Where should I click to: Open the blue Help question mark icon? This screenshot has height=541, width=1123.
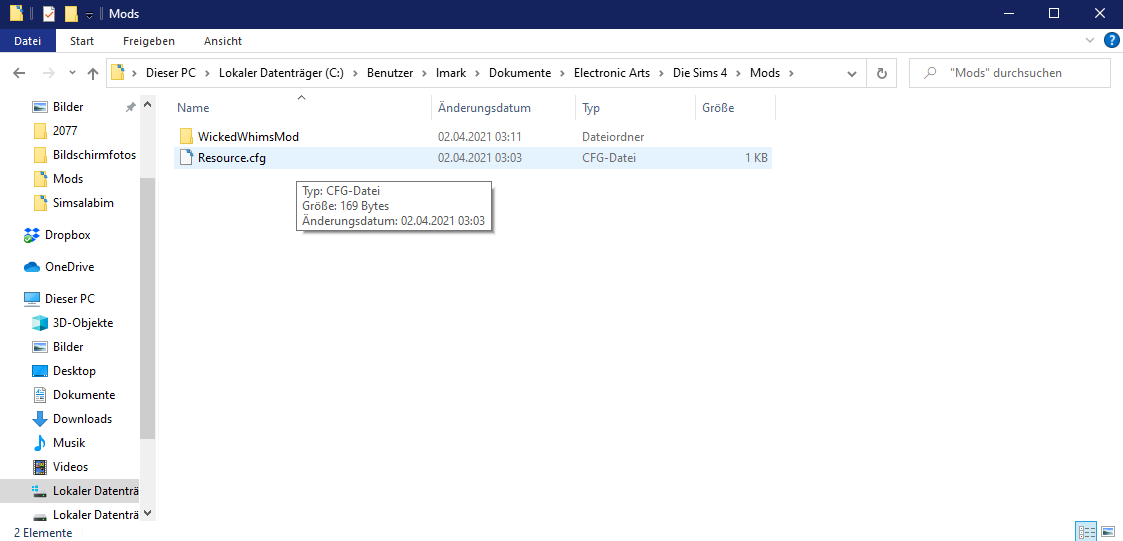coord(1112,40)
